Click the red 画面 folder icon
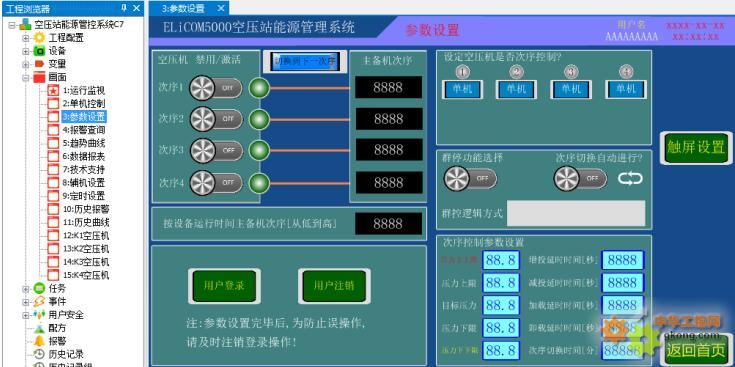 (x=40, y=77)
